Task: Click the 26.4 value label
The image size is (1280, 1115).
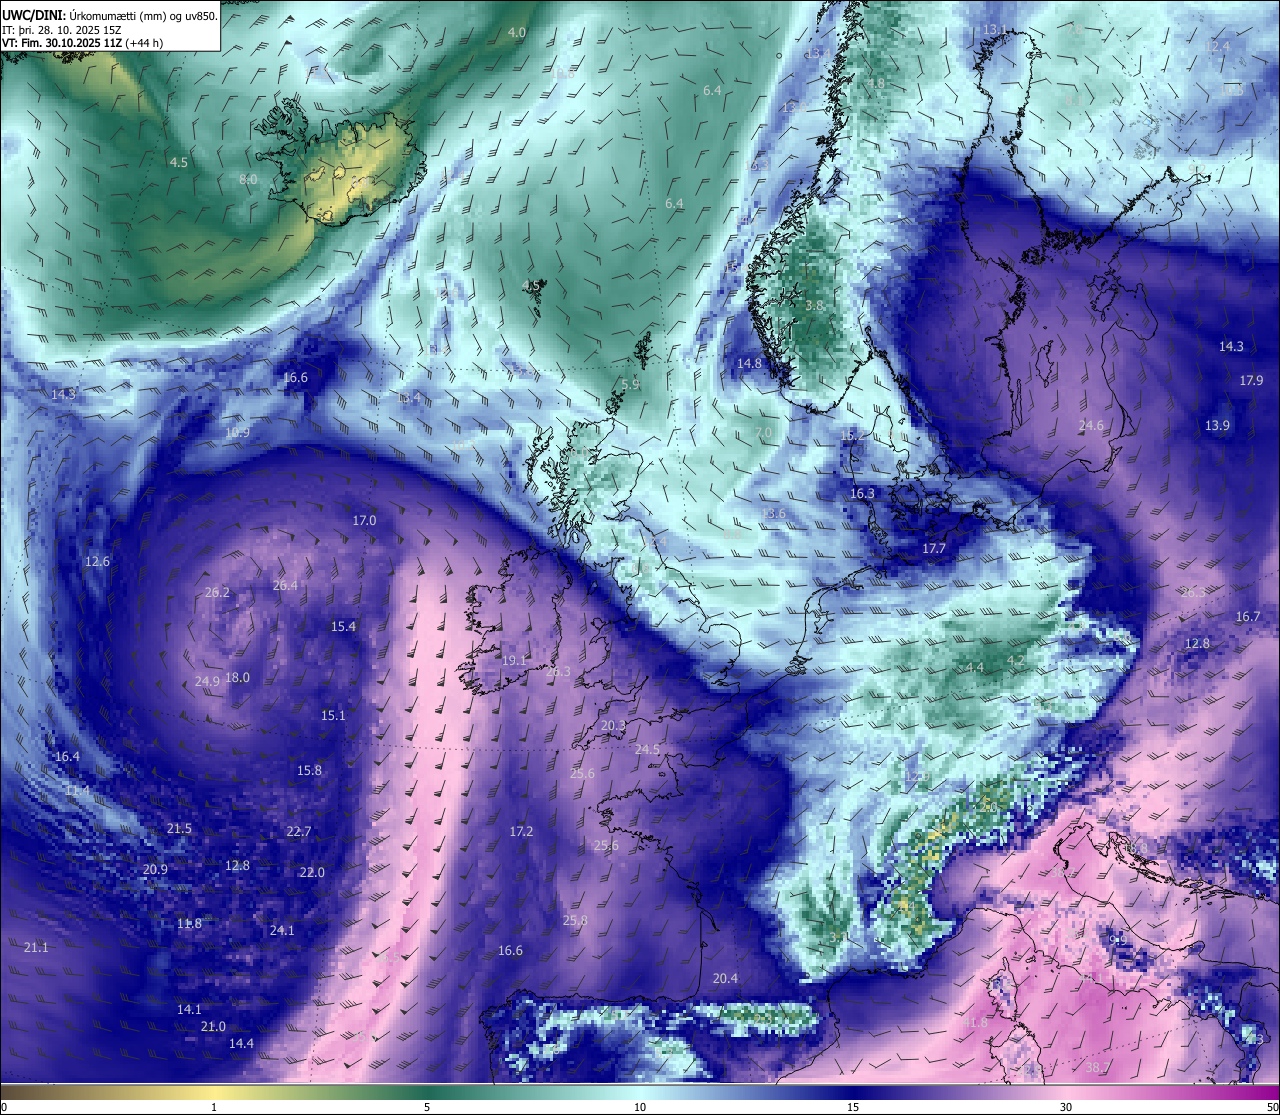Action: pyautogui.click(x=285, y=586)
